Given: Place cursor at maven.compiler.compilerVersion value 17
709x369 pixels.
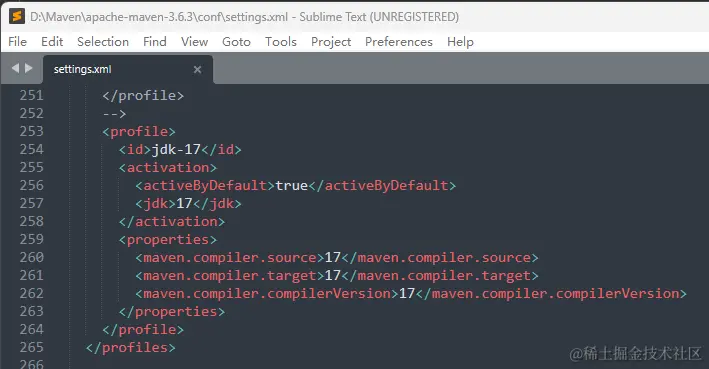Looking at the screenshot, I should [407, 293].
